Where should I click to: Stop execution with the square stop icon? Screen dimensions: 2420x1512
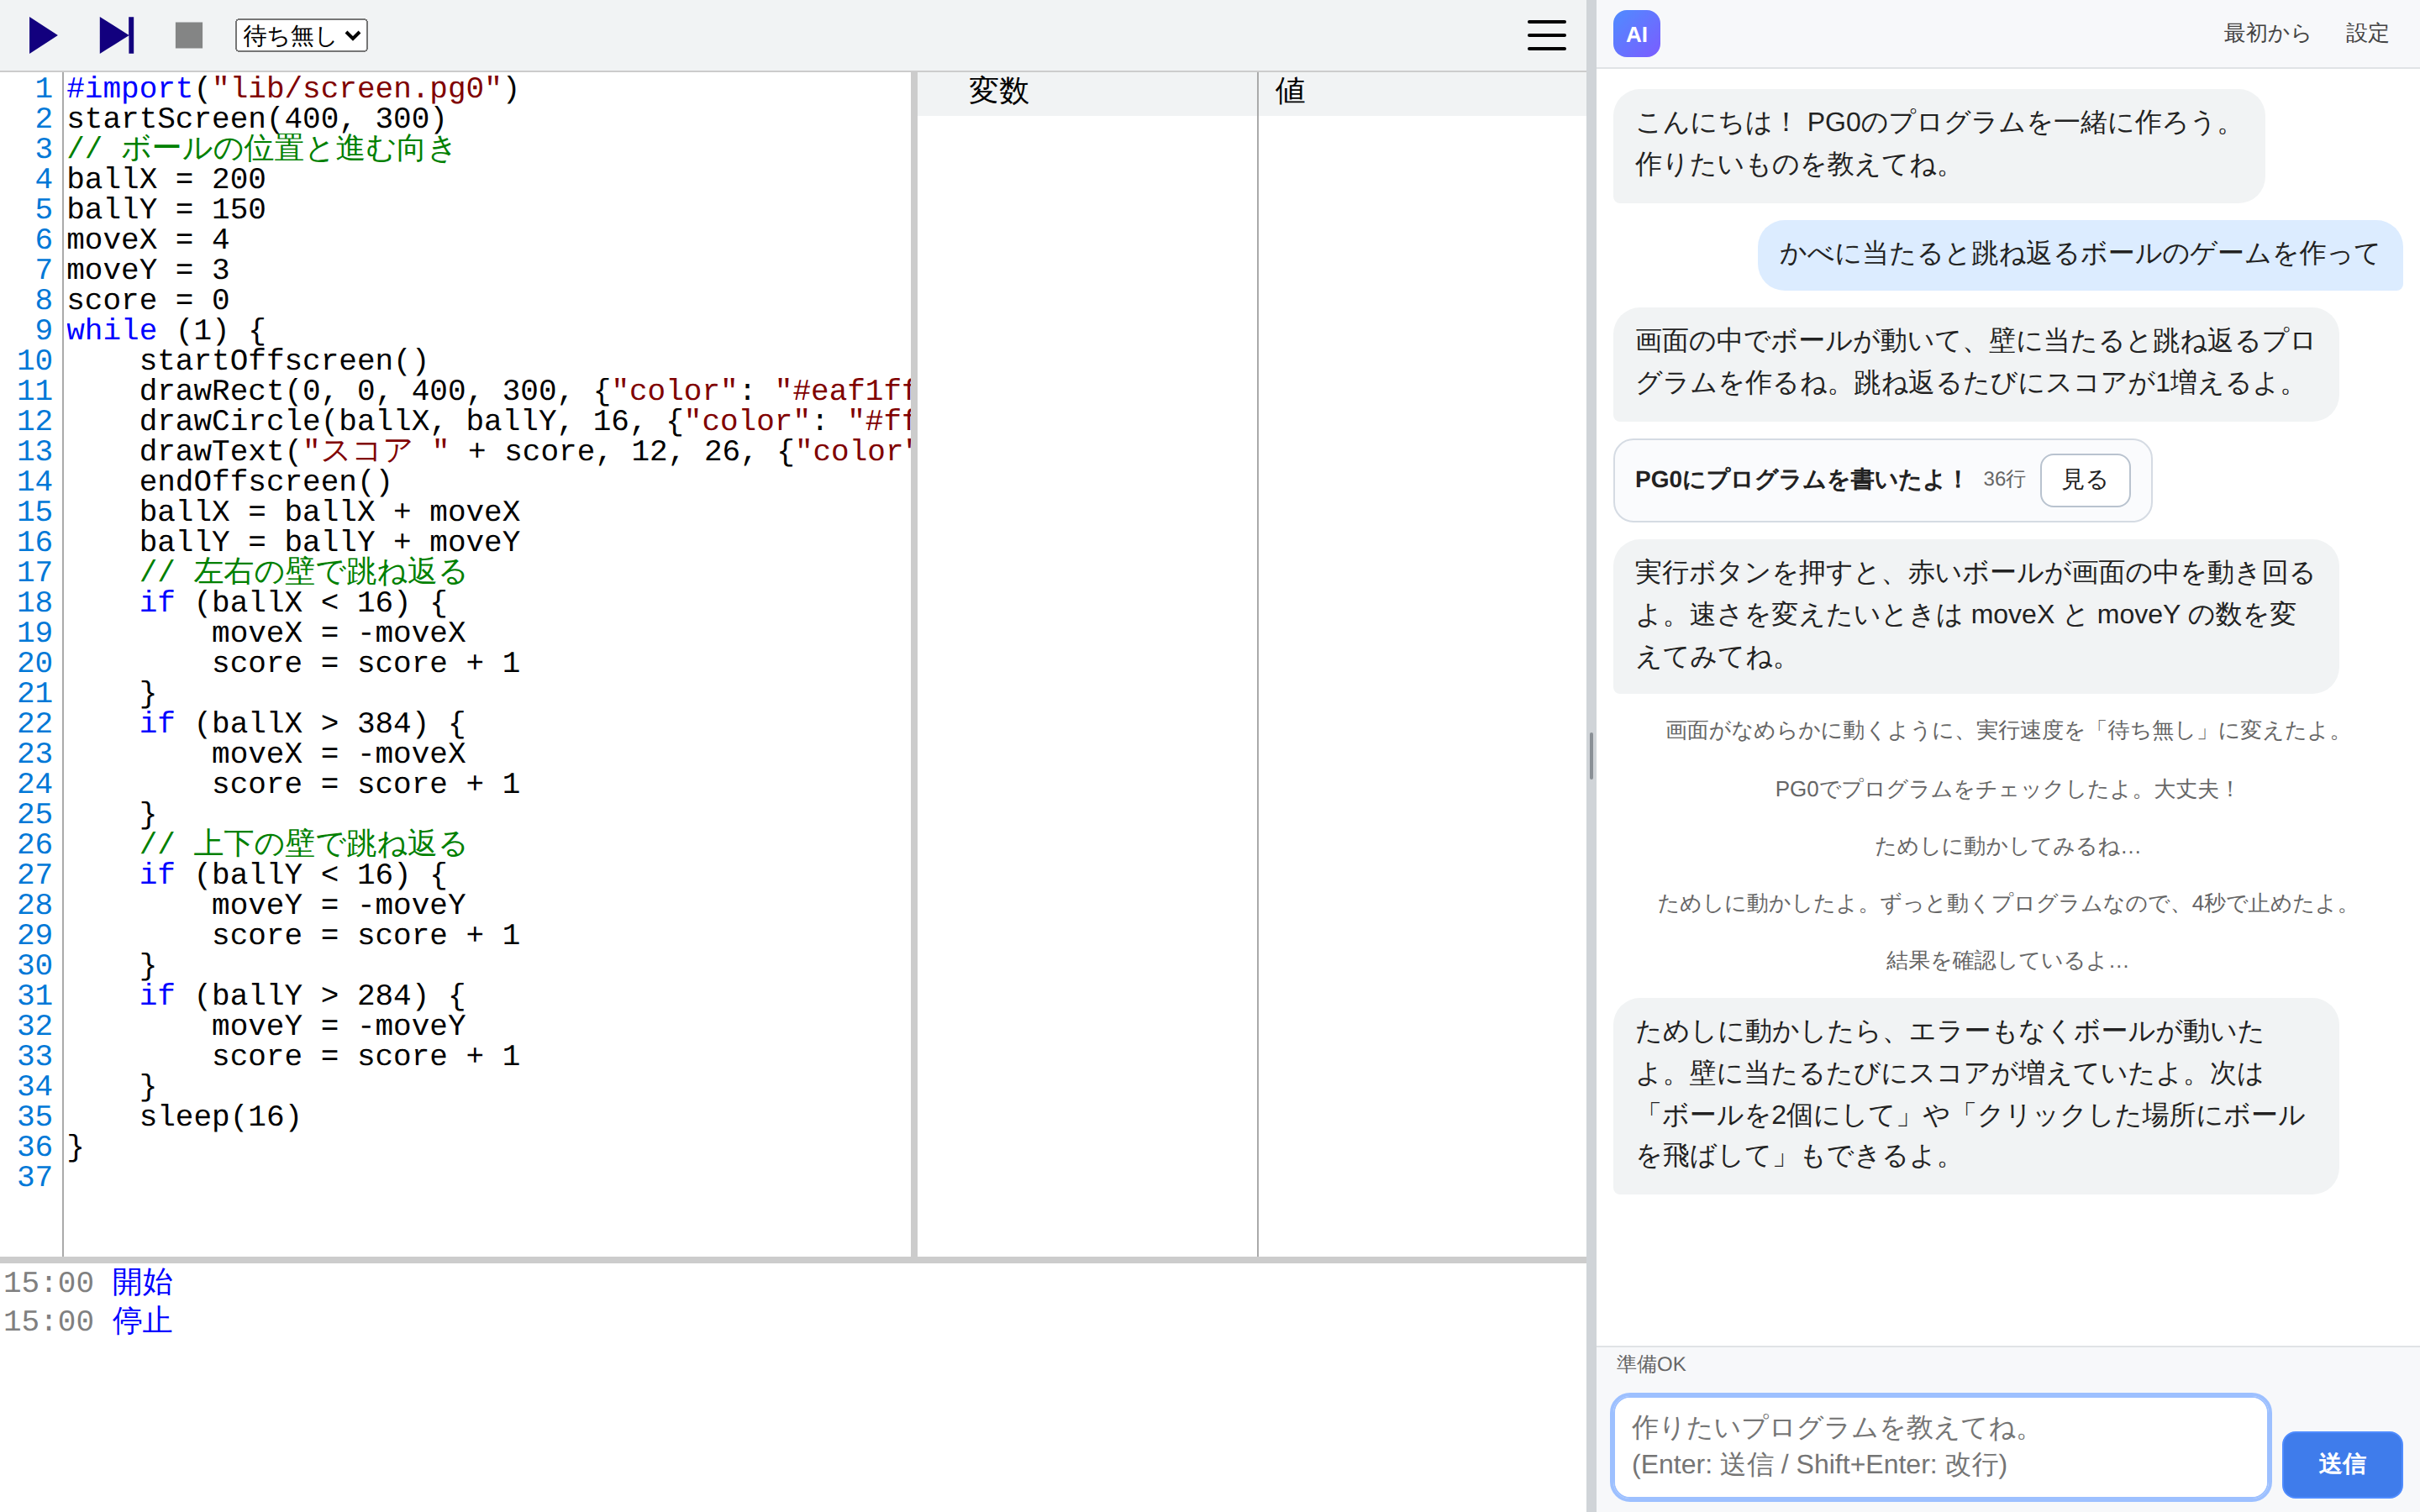pos(189,35)
